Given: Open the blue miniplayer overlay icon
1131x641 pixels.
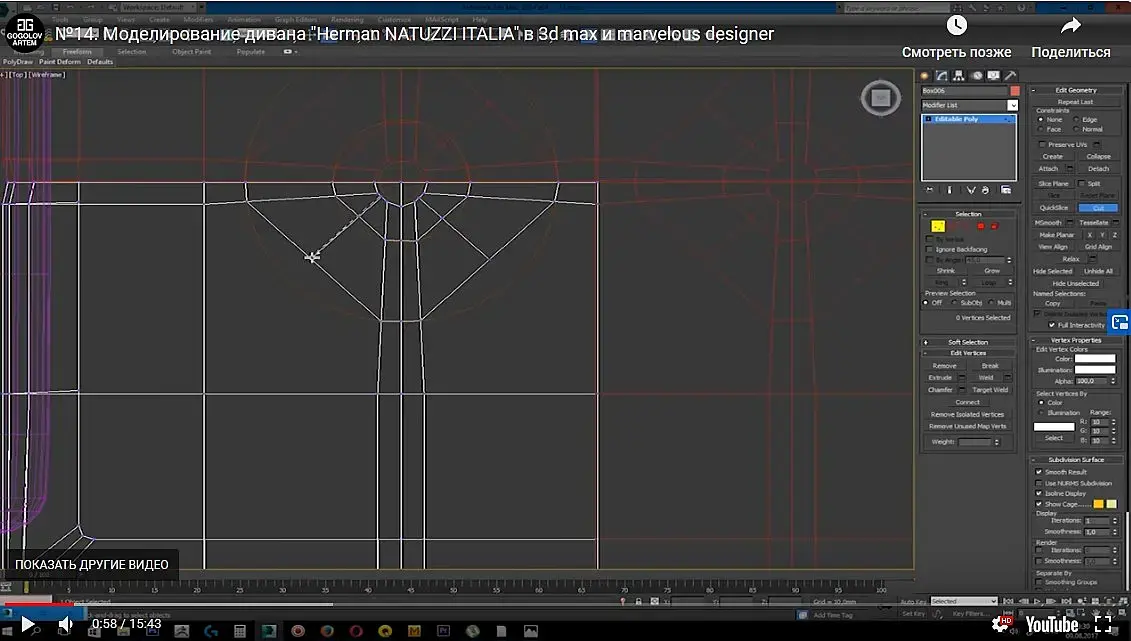Looking at the screenshot, I should 1119,323.
